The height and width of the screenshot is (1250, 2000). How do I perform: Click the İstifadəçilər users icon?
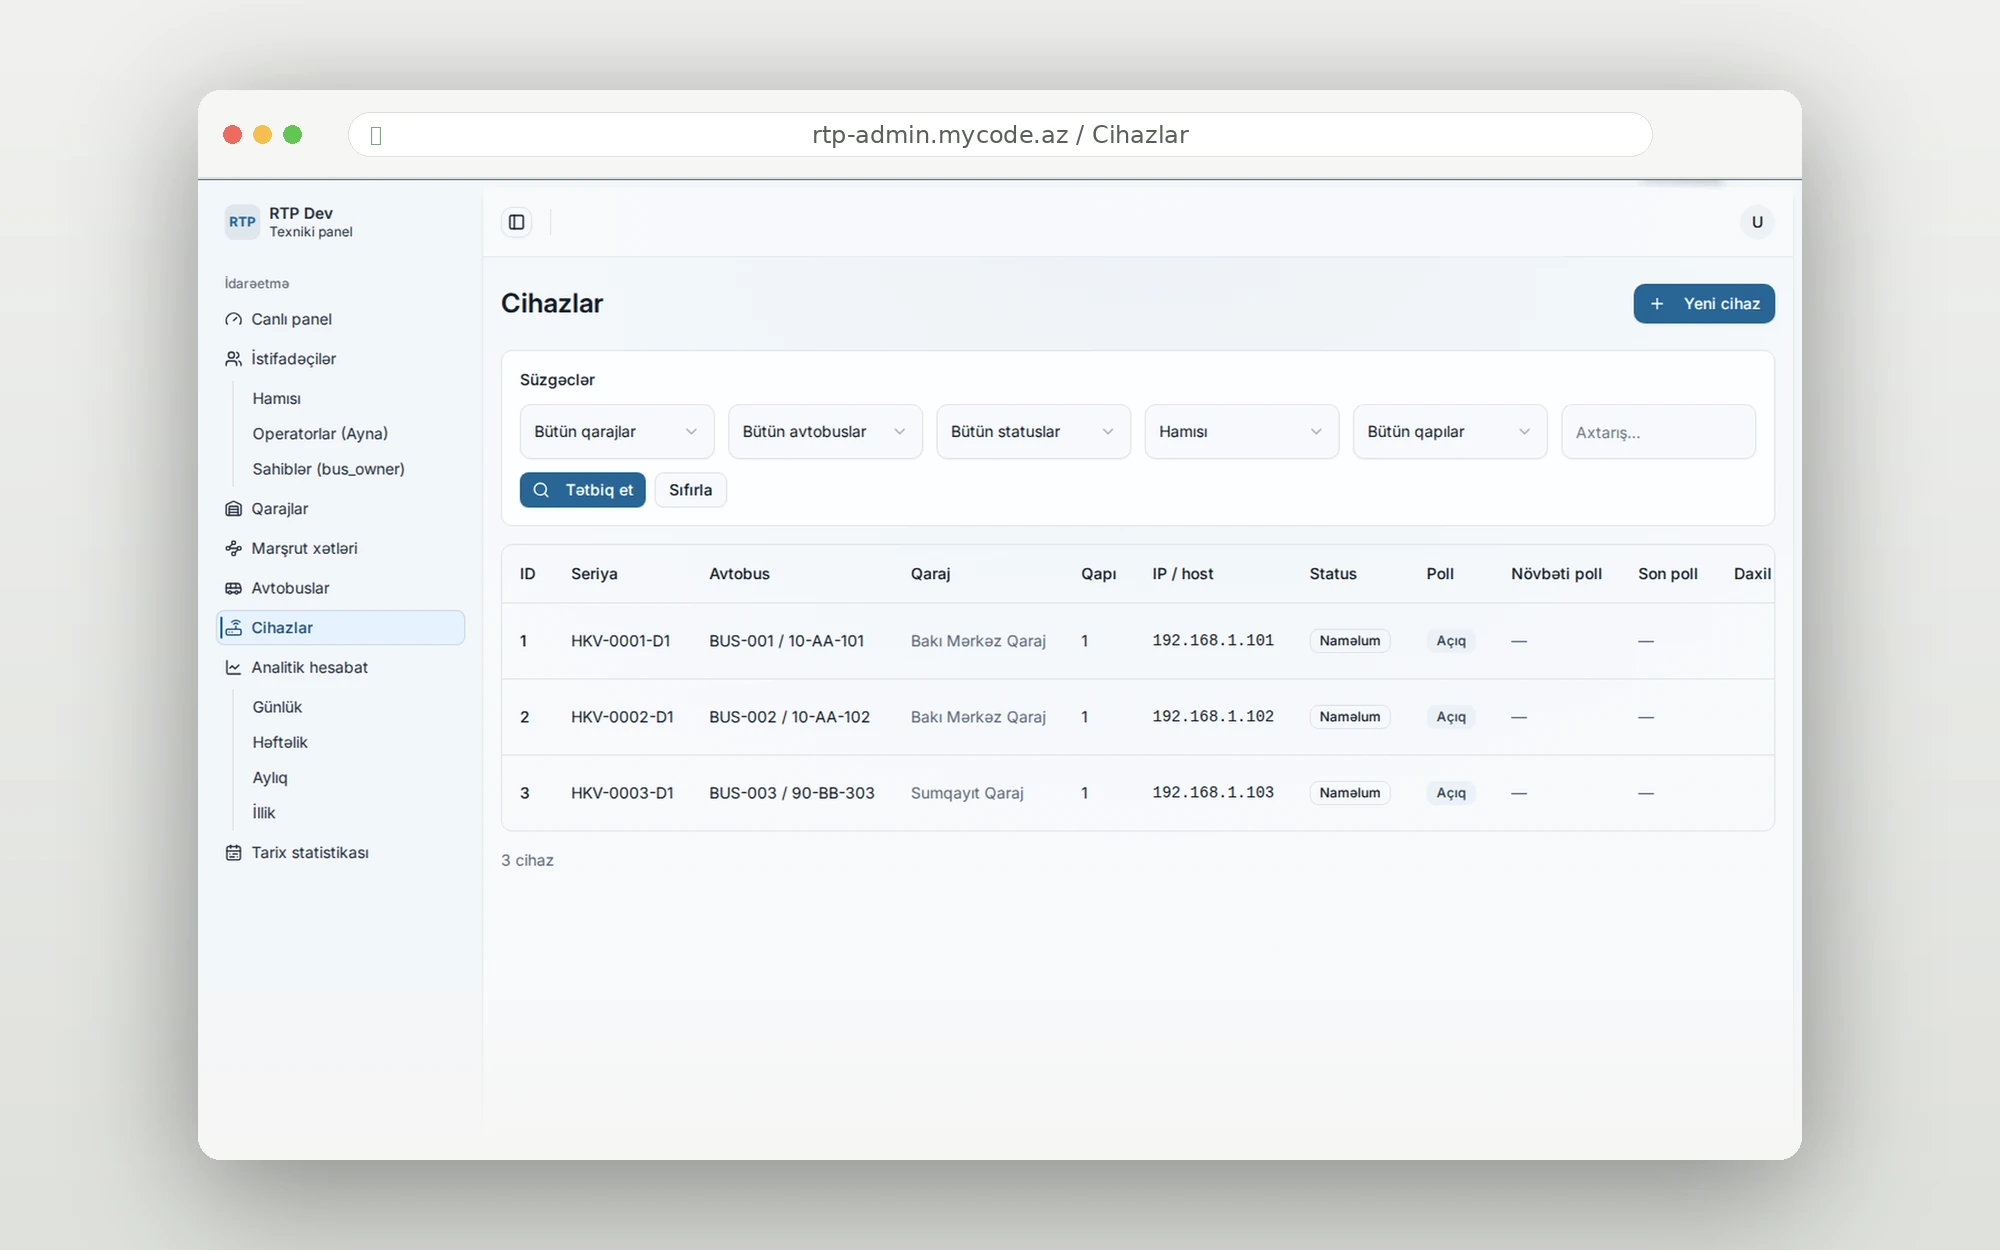click(233, 358)
